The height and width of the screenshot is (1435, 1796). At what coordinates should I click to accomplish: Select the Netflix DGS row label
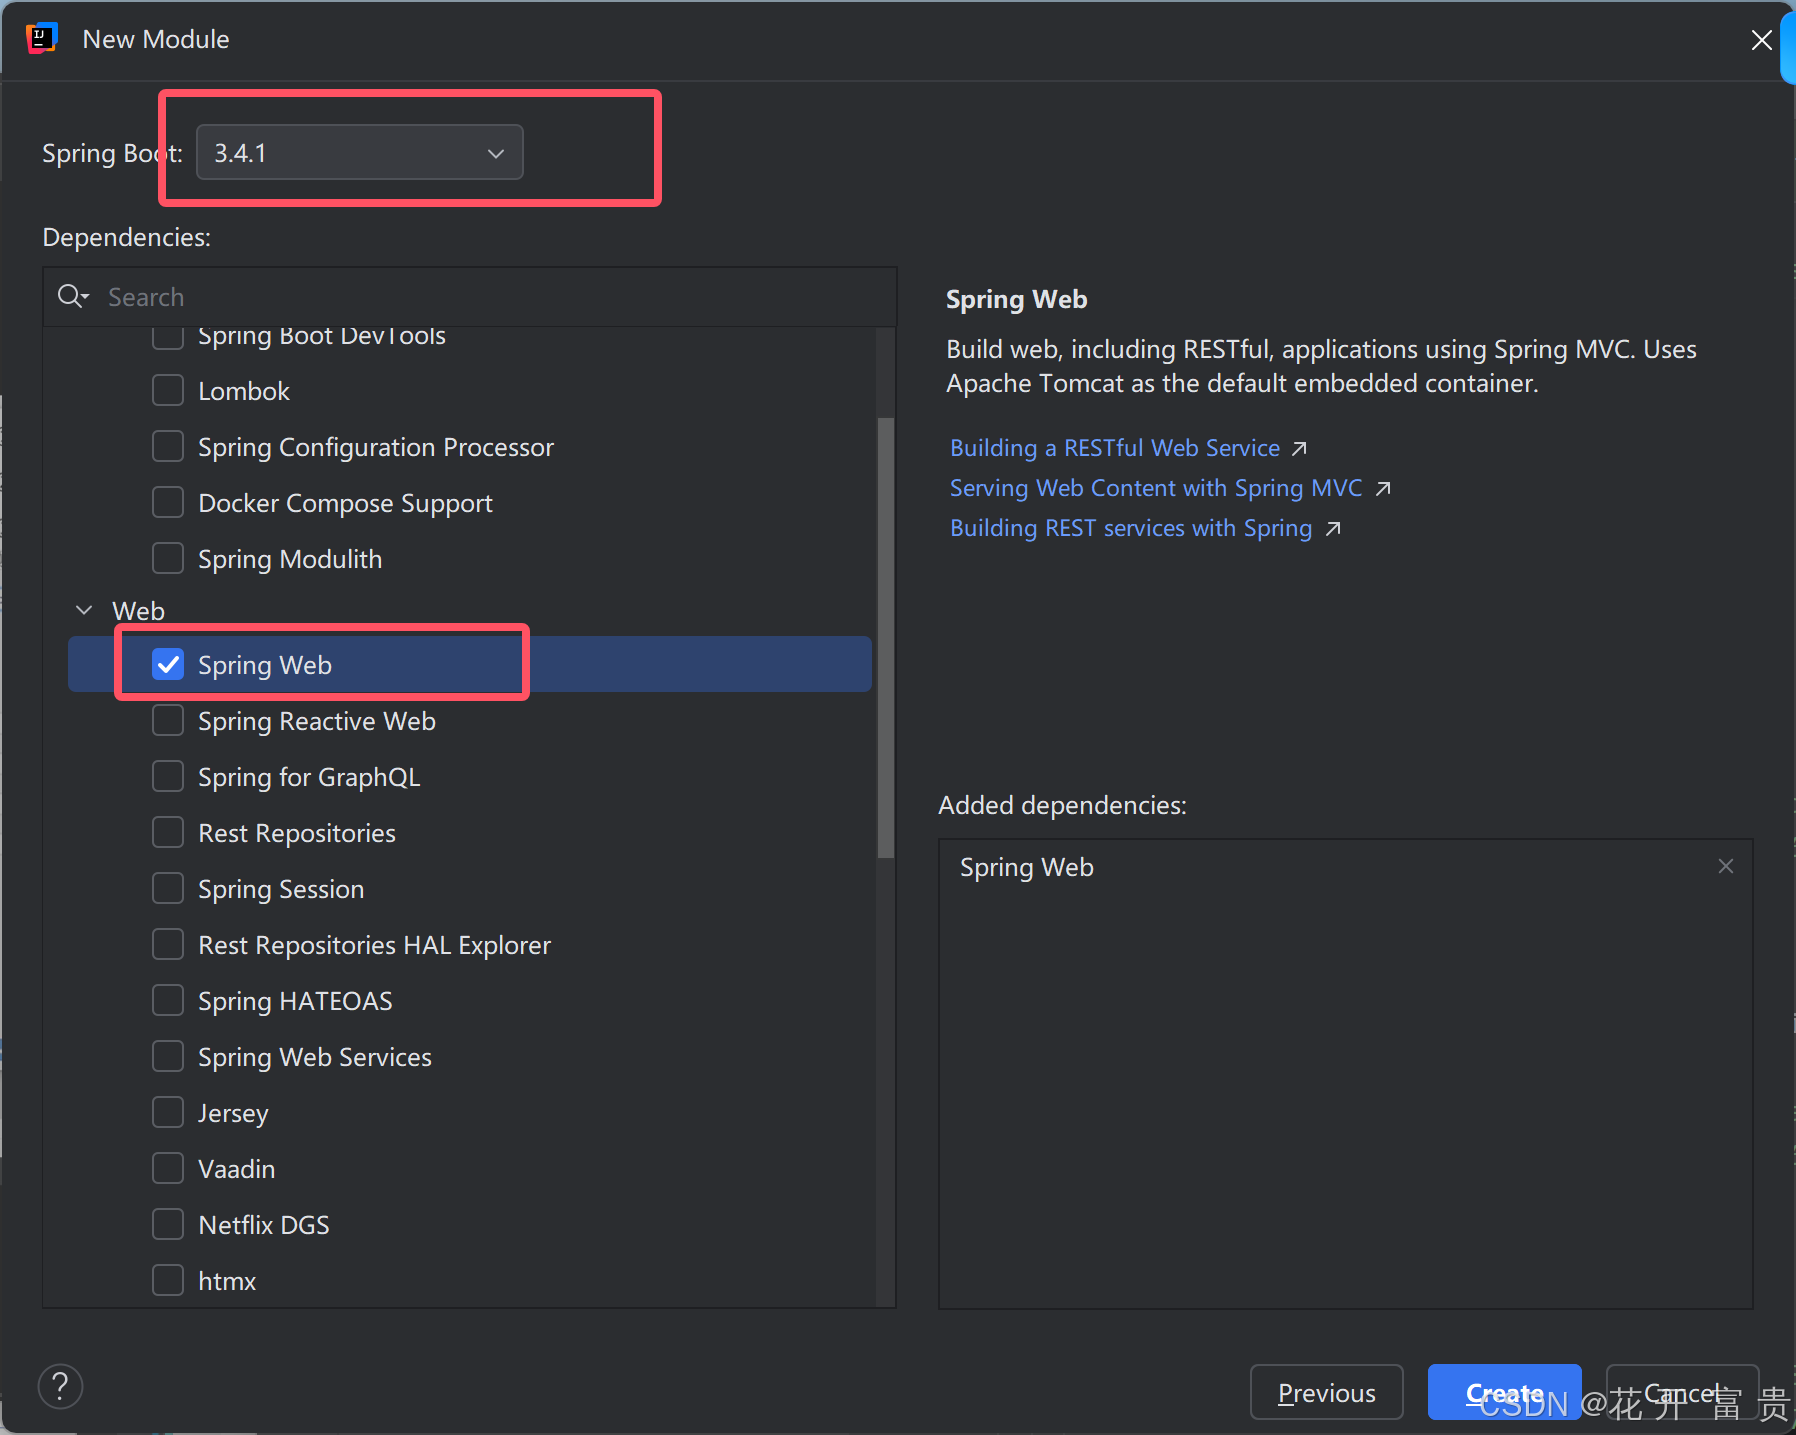(x=263, y=1225)
